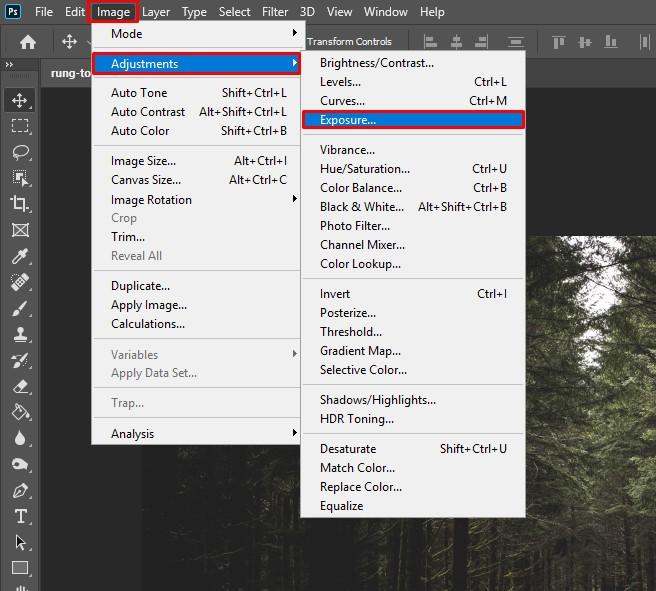Image resolution: width=656 pixels, height=591 pixels.
Task: Select the History Brush tool
Action: click(x=20, y=360)
